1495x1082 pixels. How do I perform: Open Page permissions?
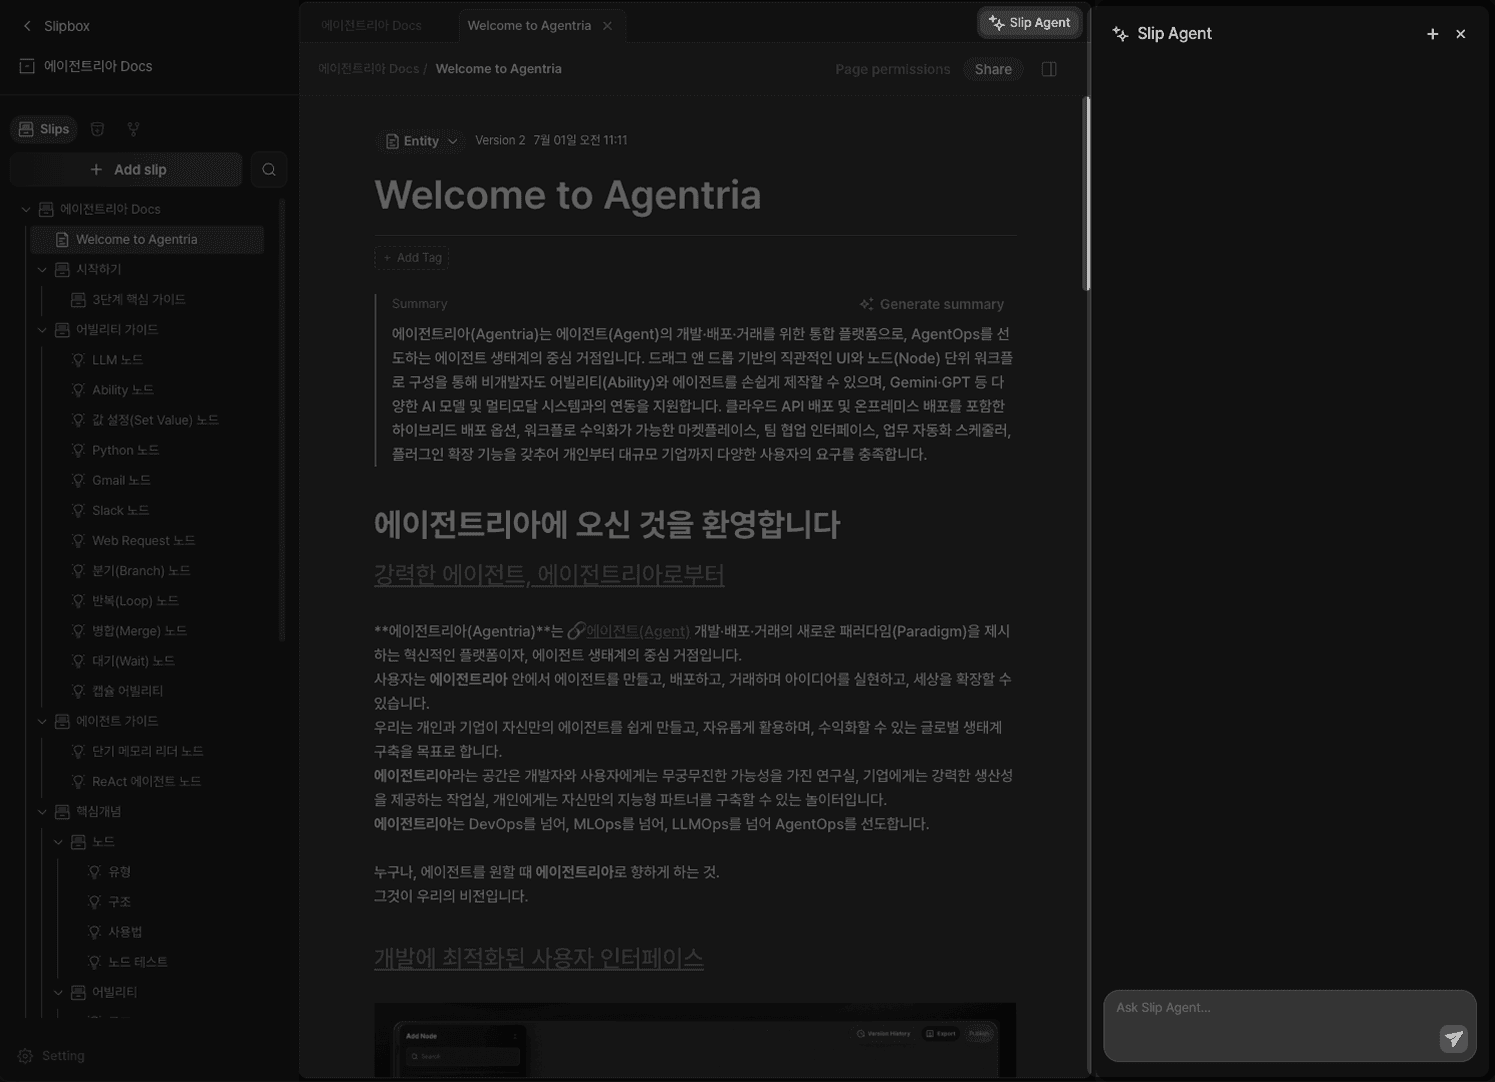coord(893,69)
